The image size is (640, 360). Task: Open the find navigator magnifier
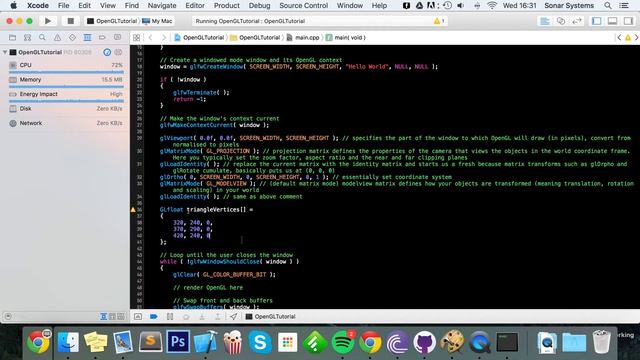pos(42,38)
